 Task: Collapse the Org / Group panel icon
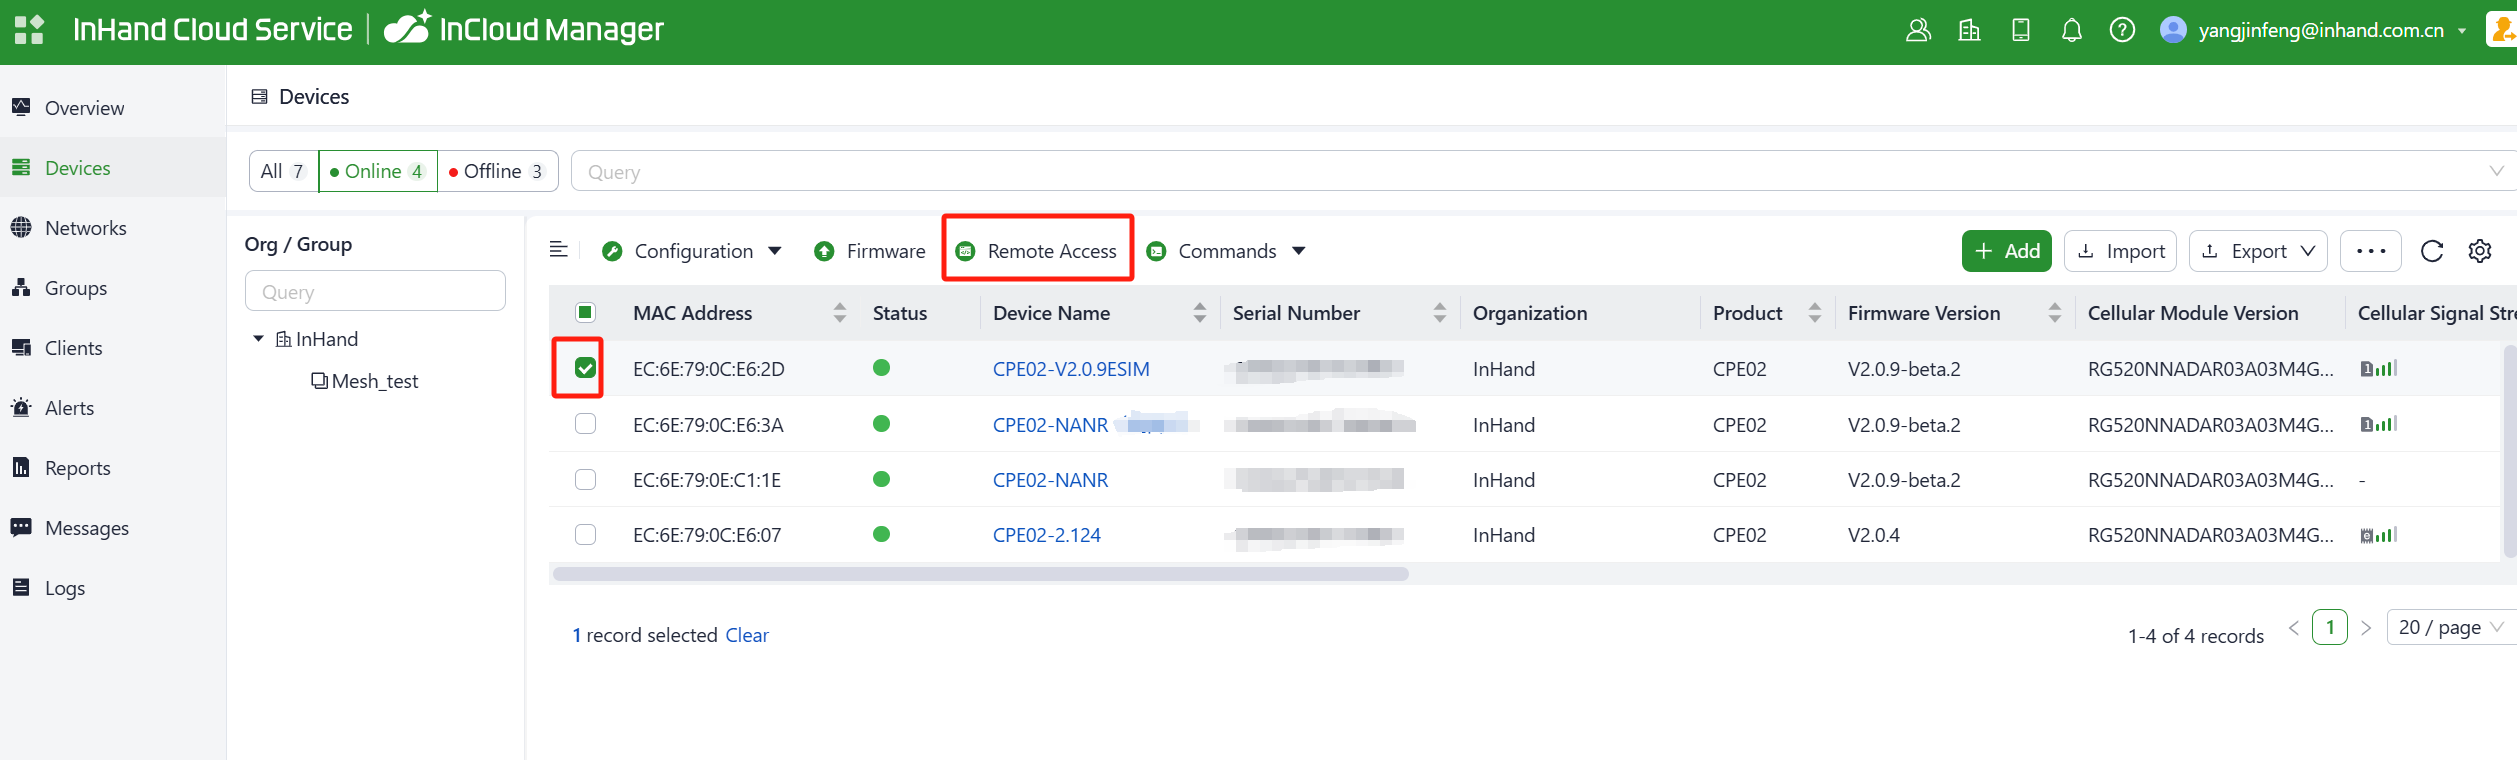click(x=559, y=250)
